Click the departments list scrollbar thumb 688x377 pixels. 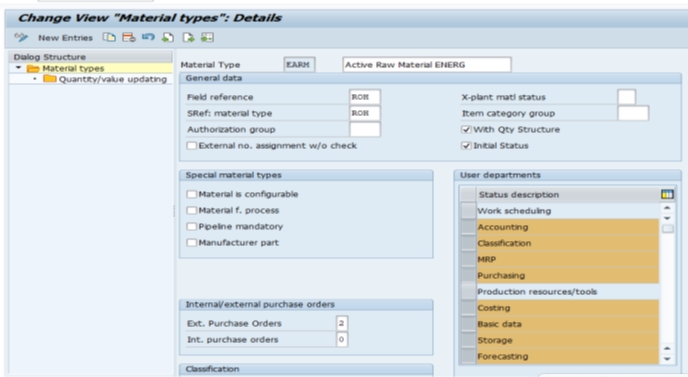(667, 229)
